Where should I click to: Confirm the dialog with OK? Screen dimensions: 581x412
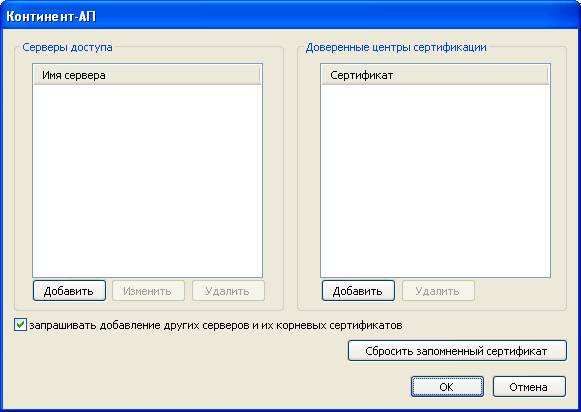(447, 387)
